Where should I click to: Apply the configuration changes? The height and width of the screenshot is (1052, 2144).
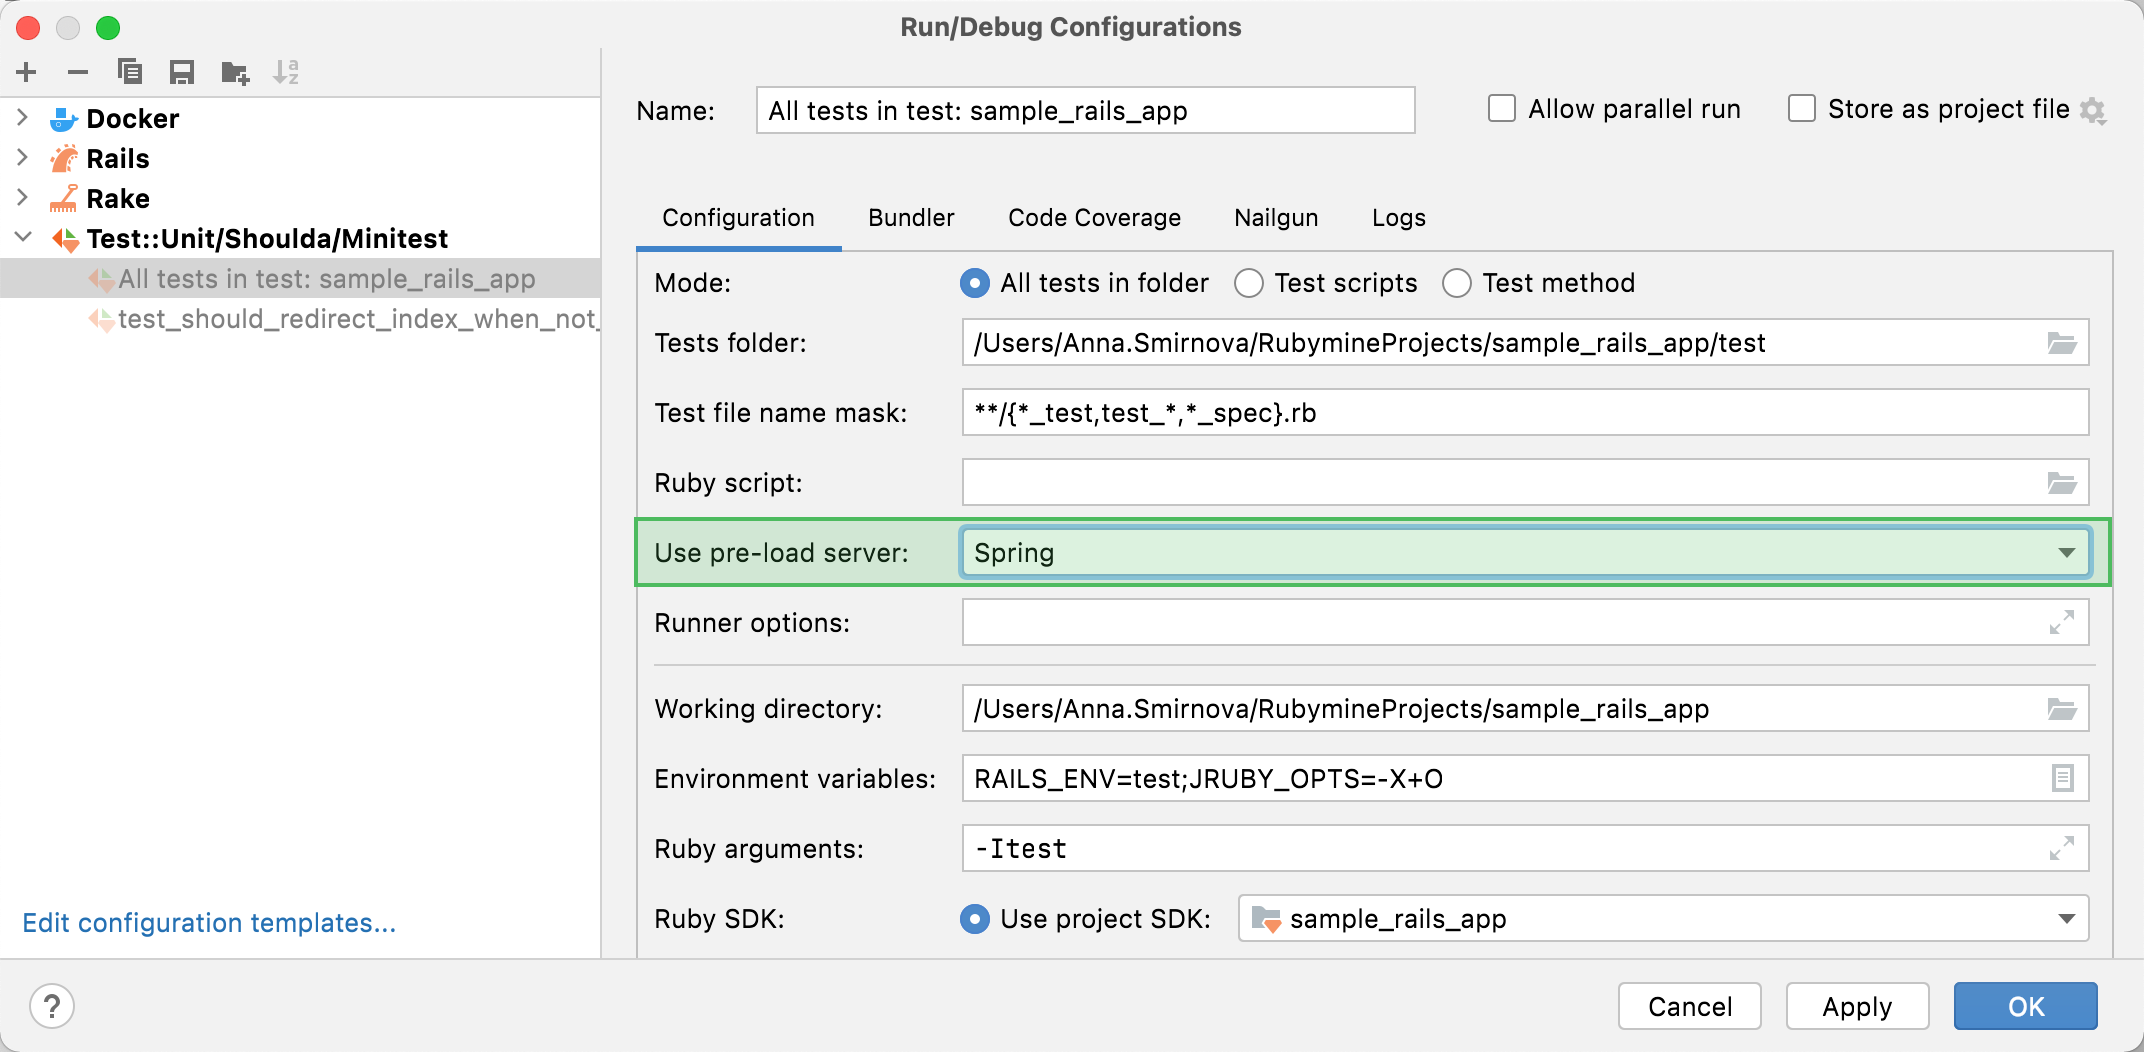click(x=1857, y=1006)
